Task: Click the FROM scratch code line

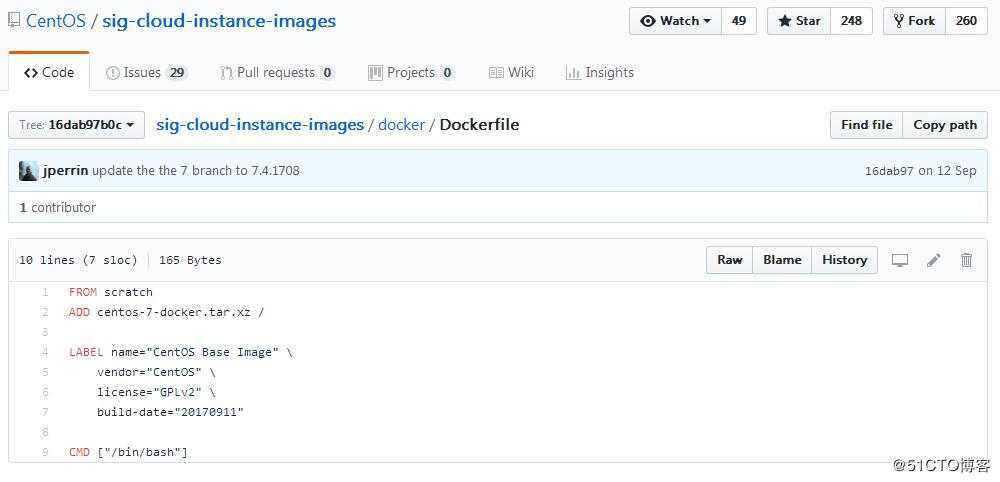Action: coord(111,292)
